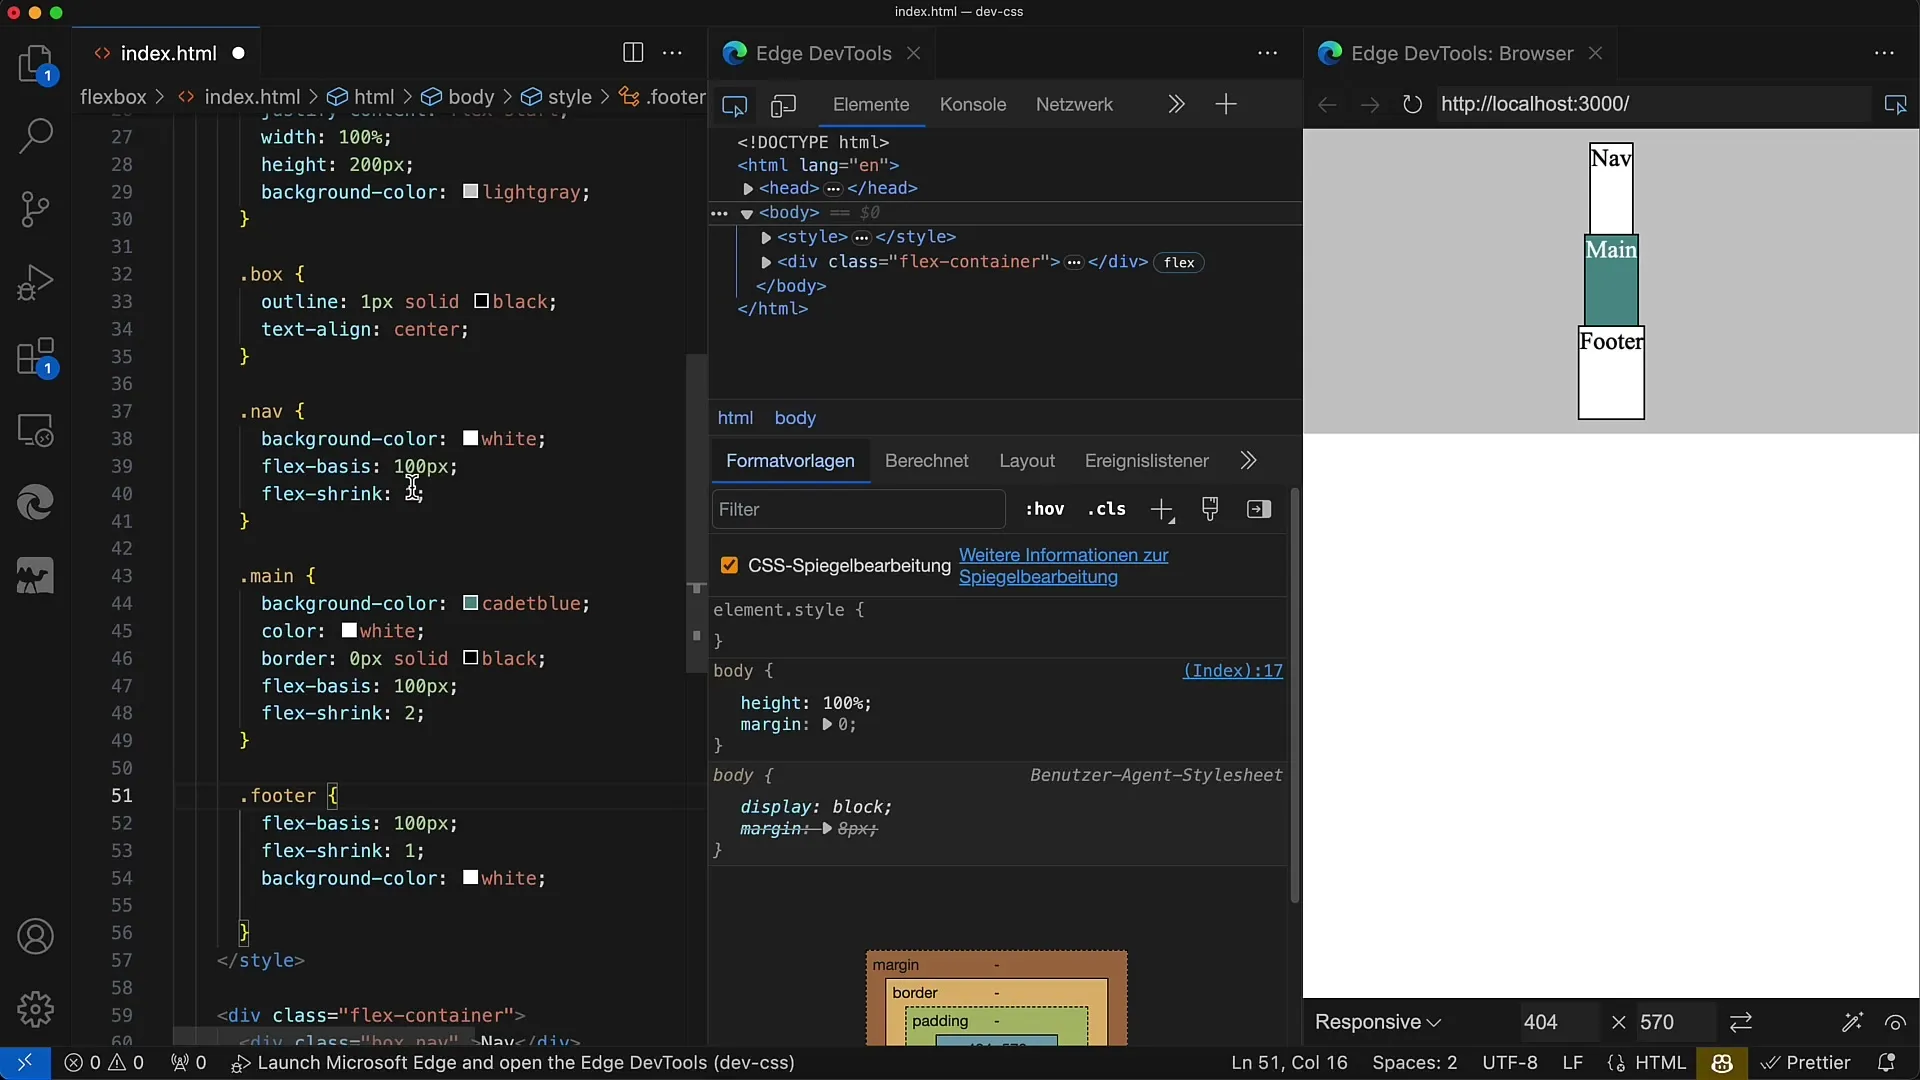The height and width of the screenshot is (1080, 1920).
Task: Toggle device emulation in DevTools
Action: point(783,105)
